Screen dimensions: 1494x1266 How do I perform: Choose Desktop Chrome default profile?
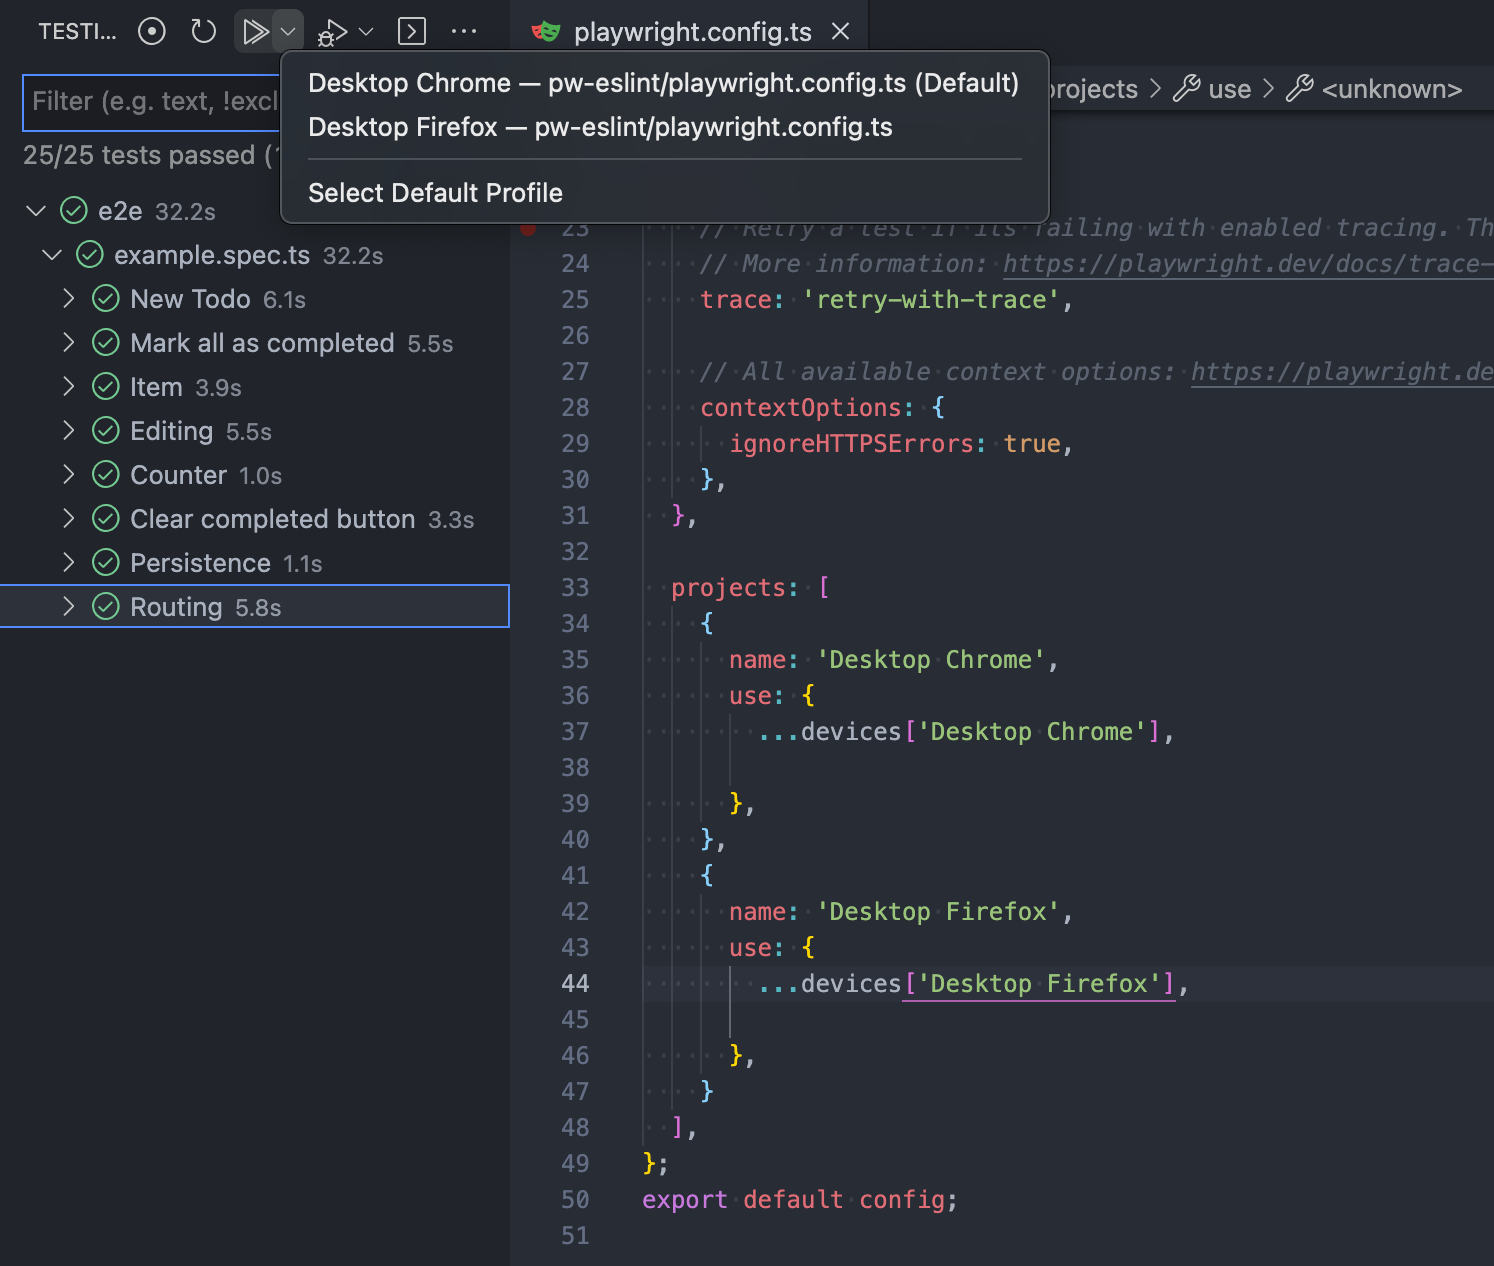click(x=664, y=83)
